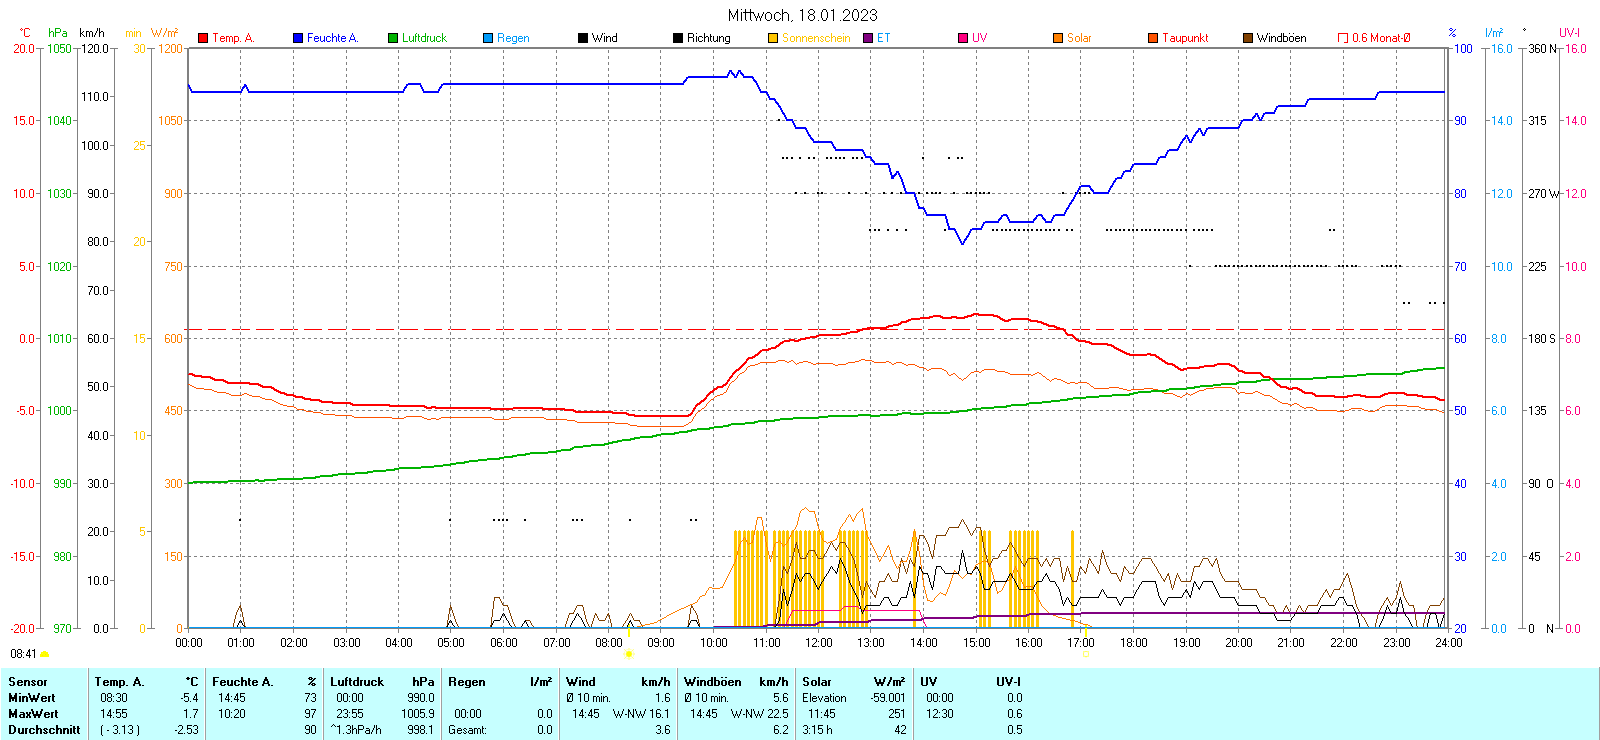This screenshot has width=1600, height=740.
Task: Click the yellow Sonnenschein legend square
Action: tap(773, 38)
